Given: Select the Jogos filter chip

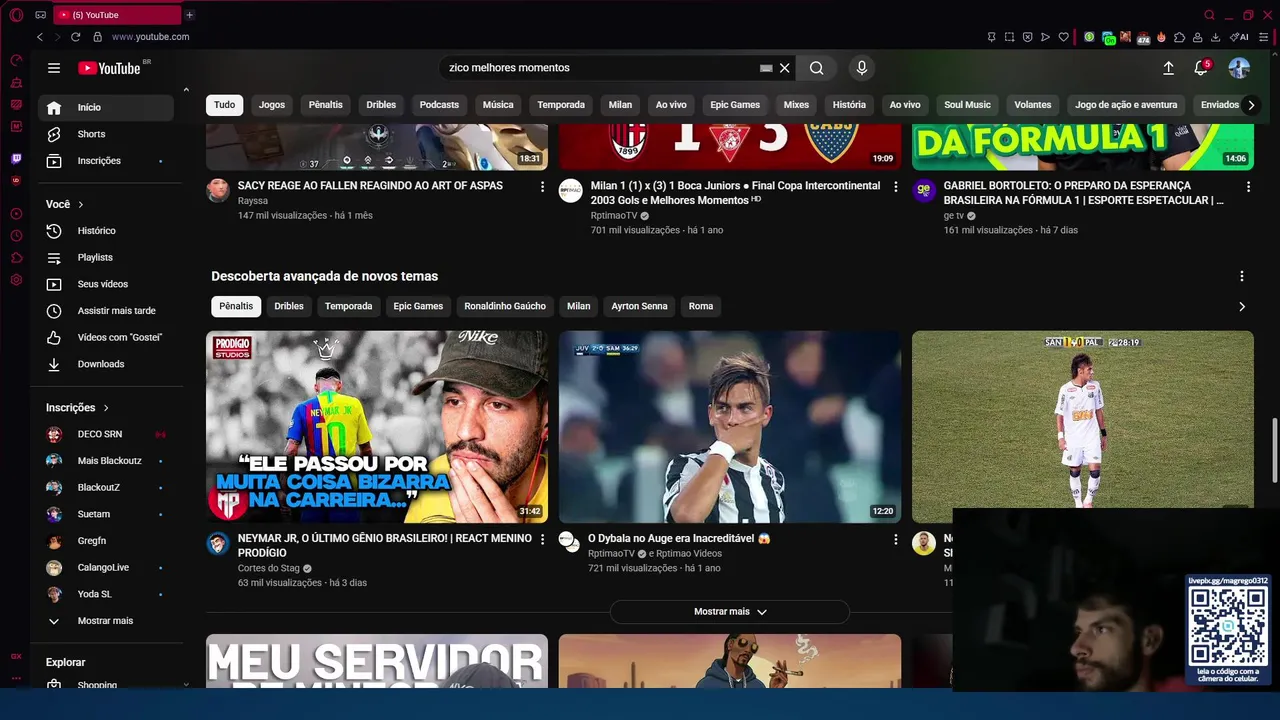Looking at the screenshot, I should [x=272, y=105].
